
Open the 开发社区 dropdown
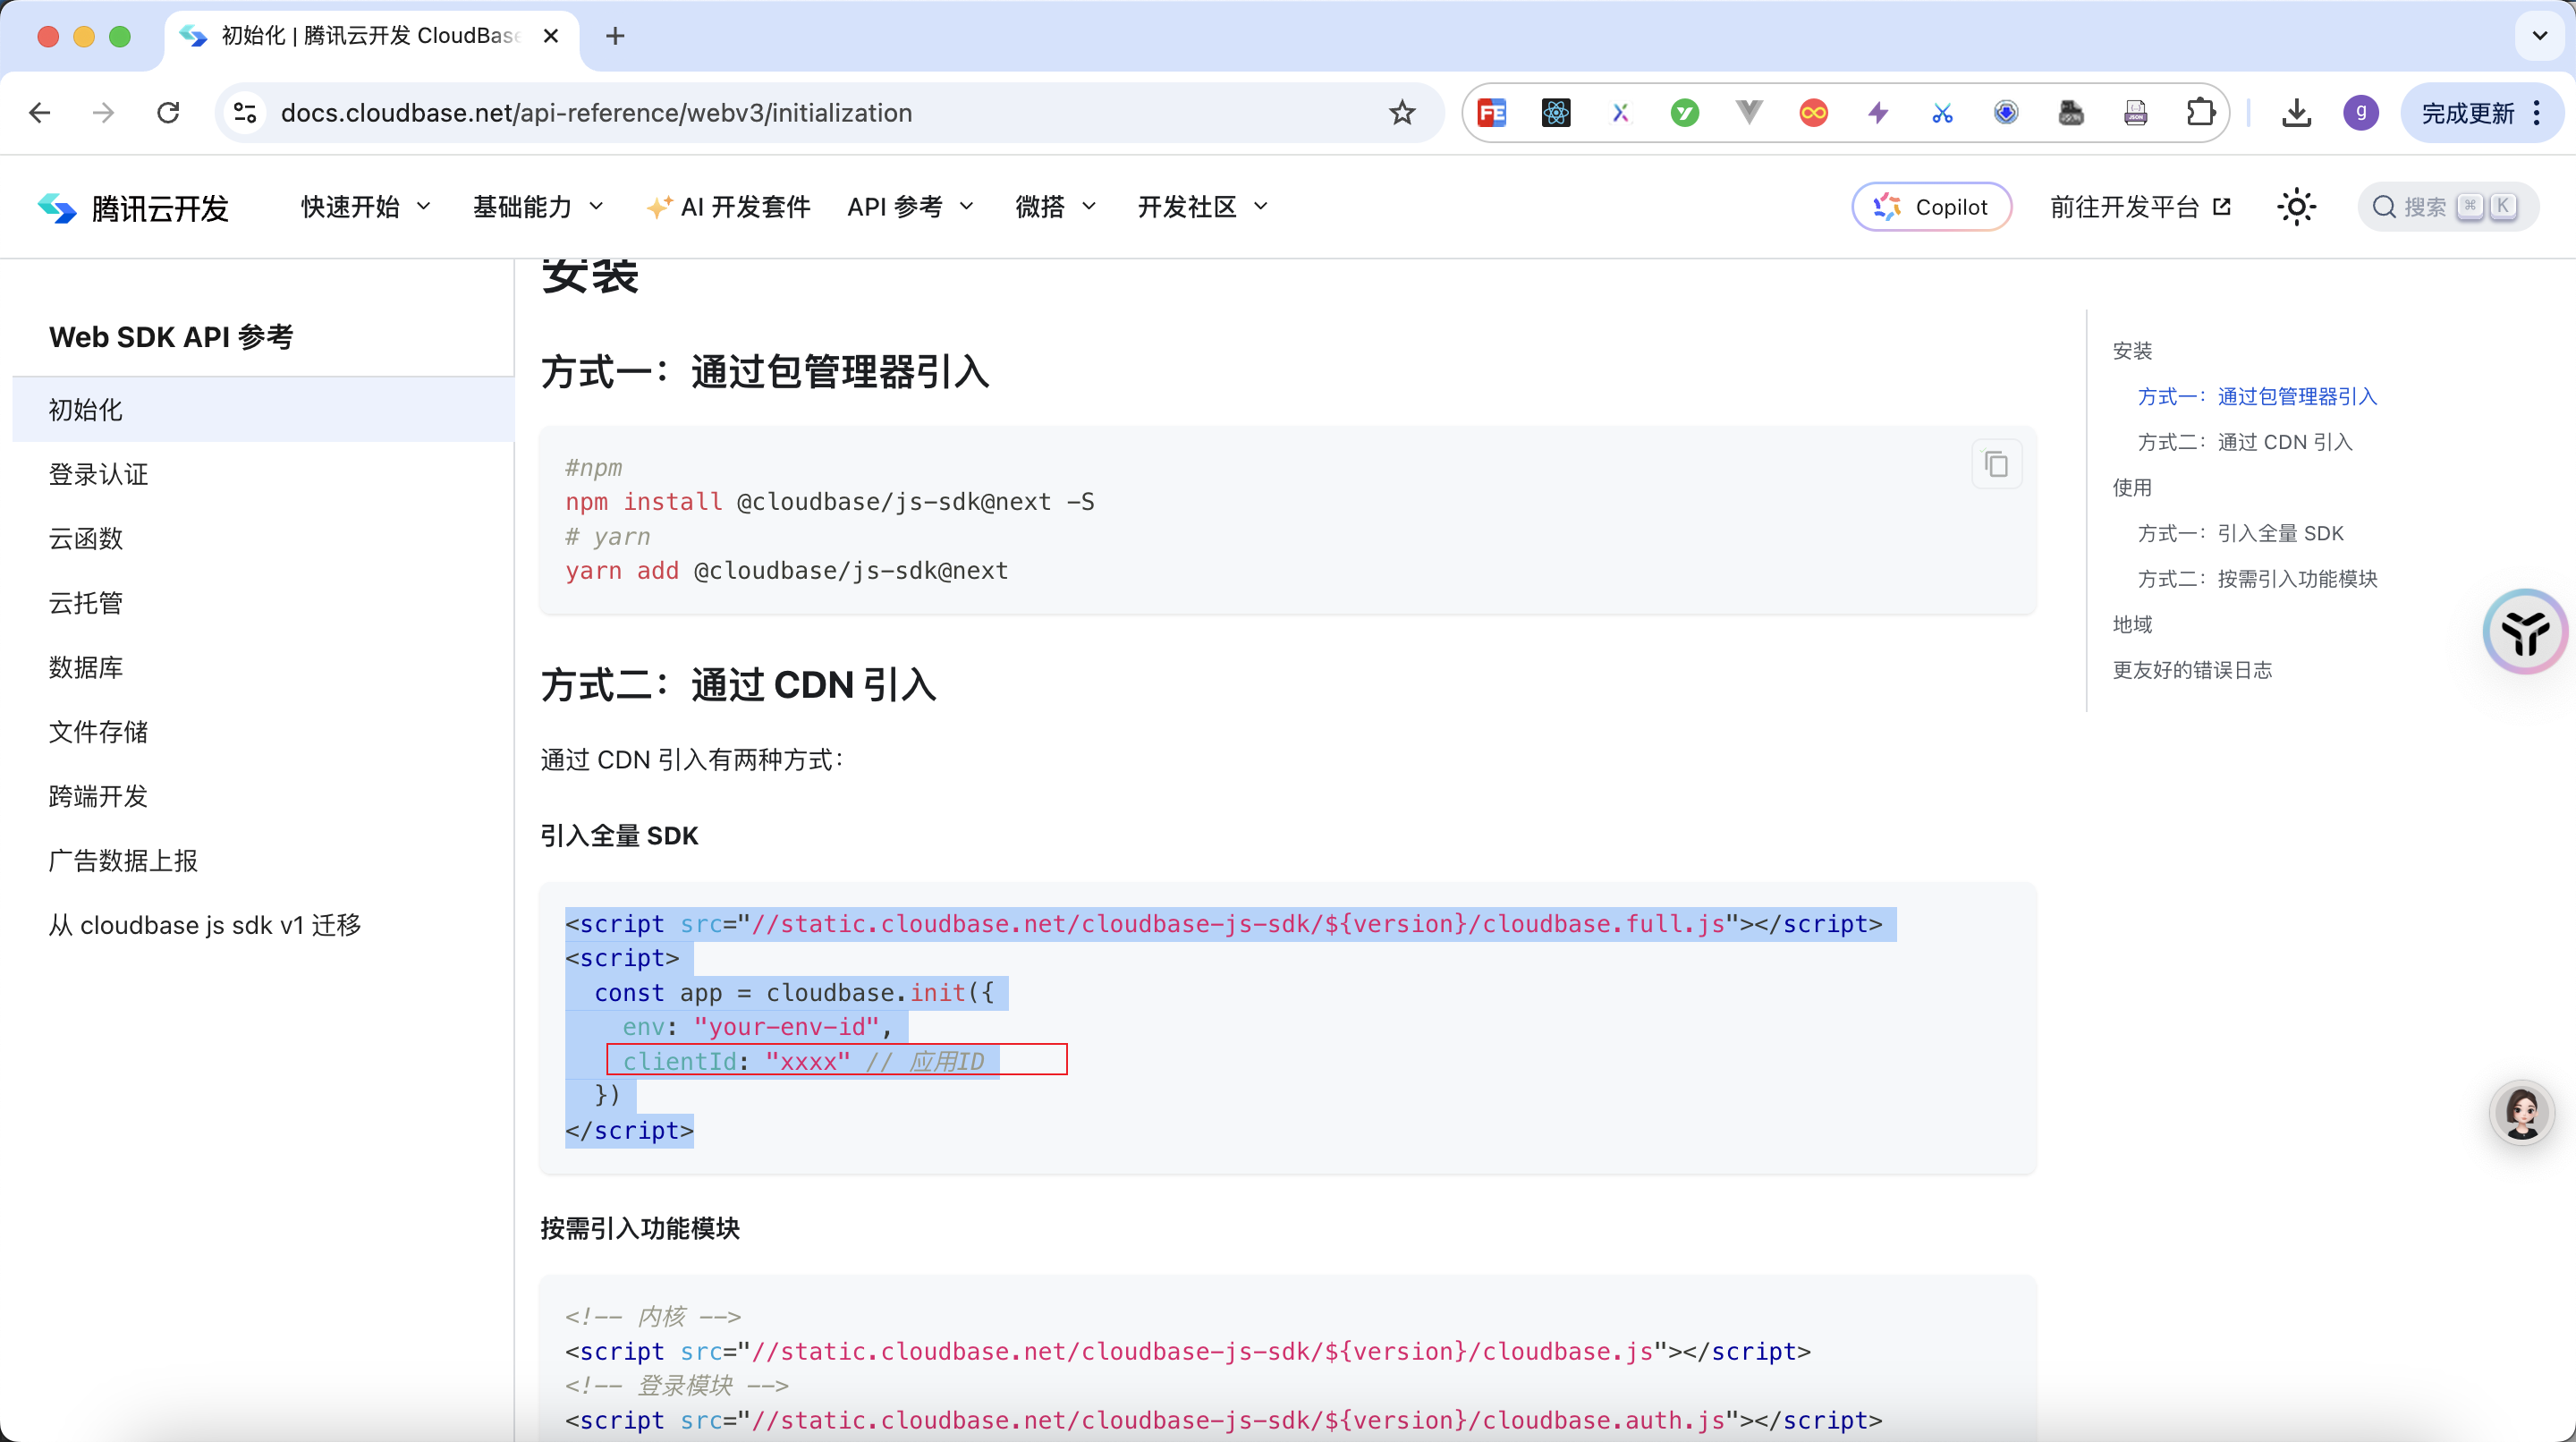point(1203,207)
